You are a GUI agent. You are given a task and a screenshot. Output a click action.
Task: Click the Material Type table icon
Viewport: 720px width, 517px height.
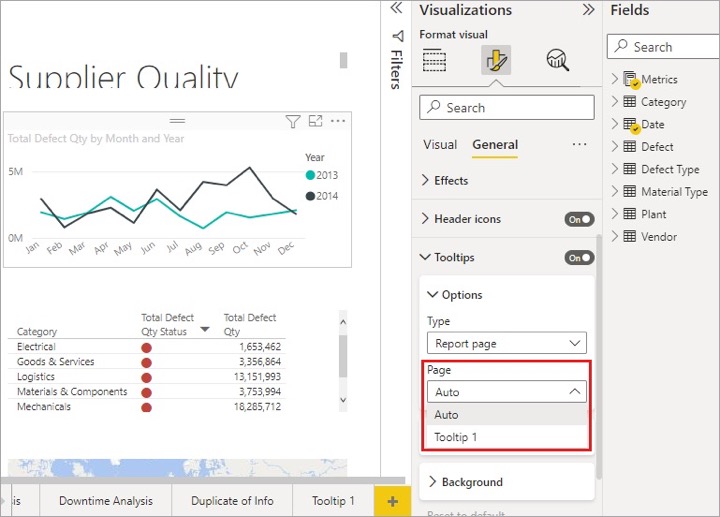(630, 191)
